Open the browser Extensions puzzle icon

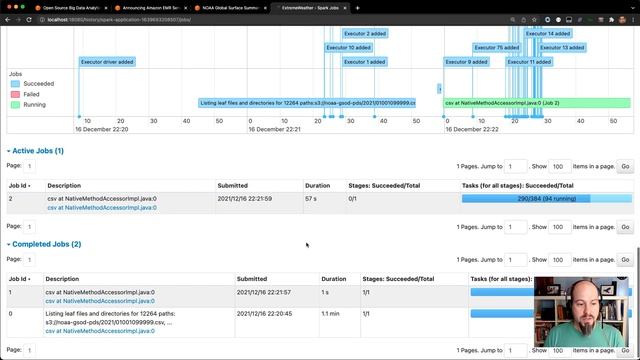click(x=611, y=20)
